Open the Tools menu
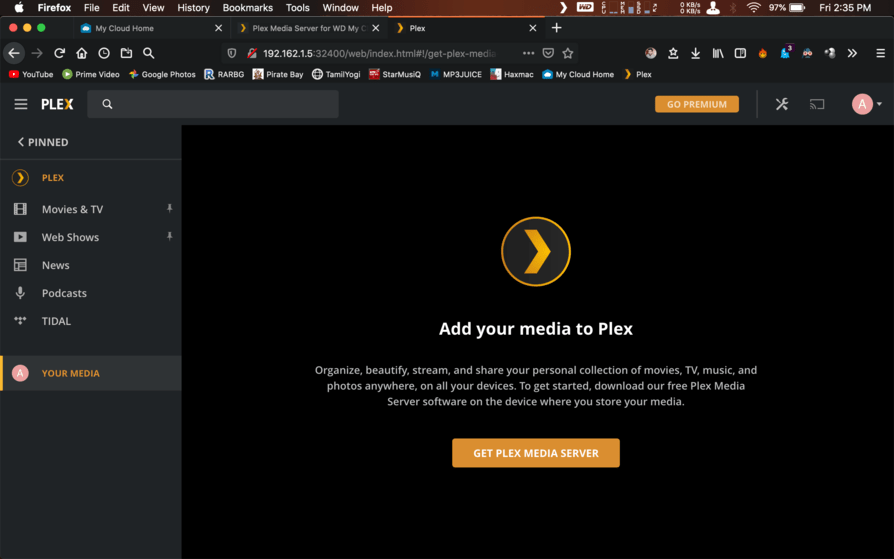This screenshot has width=894, height=559. 298,7
